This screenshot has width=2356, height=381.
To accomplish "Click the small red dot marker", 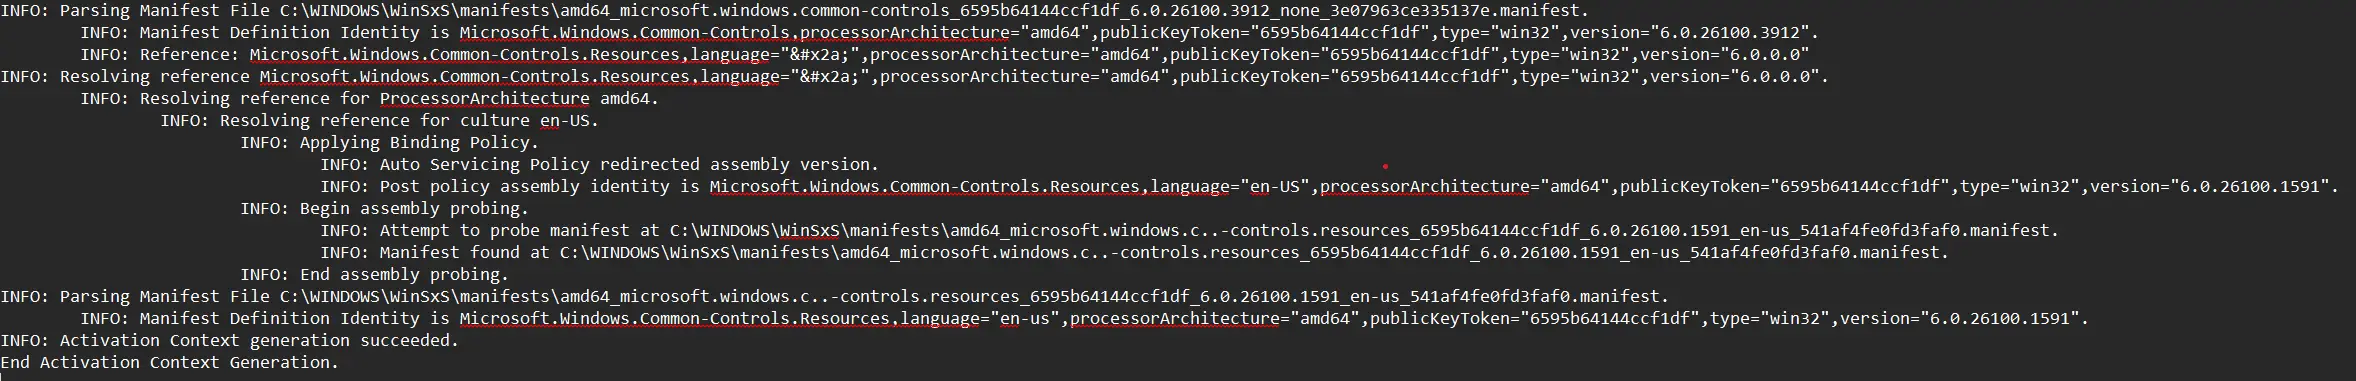I will click(1385, 166).
